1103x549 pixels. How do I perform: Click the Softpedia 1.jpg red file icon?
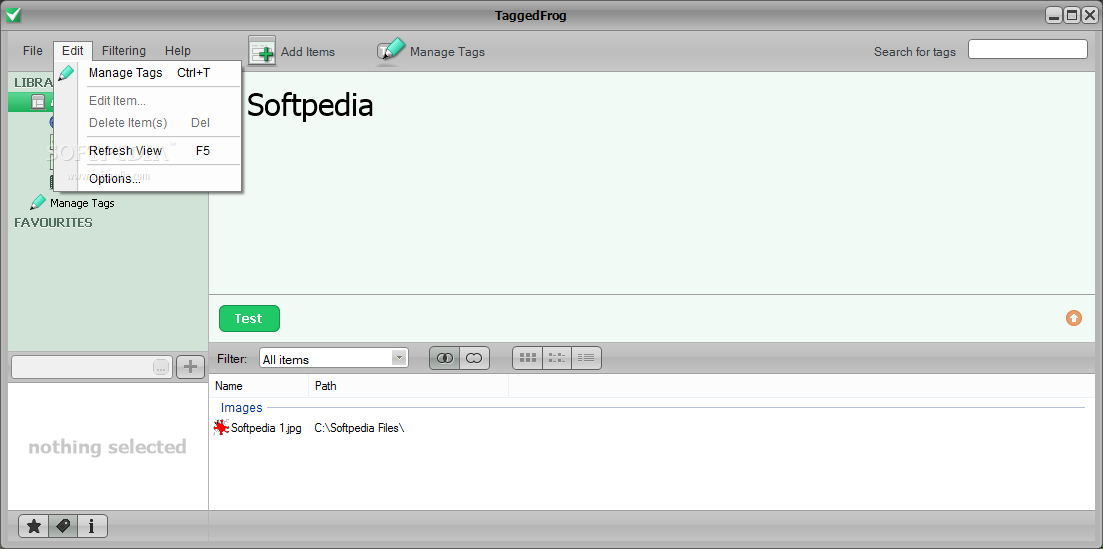(221, 427)
